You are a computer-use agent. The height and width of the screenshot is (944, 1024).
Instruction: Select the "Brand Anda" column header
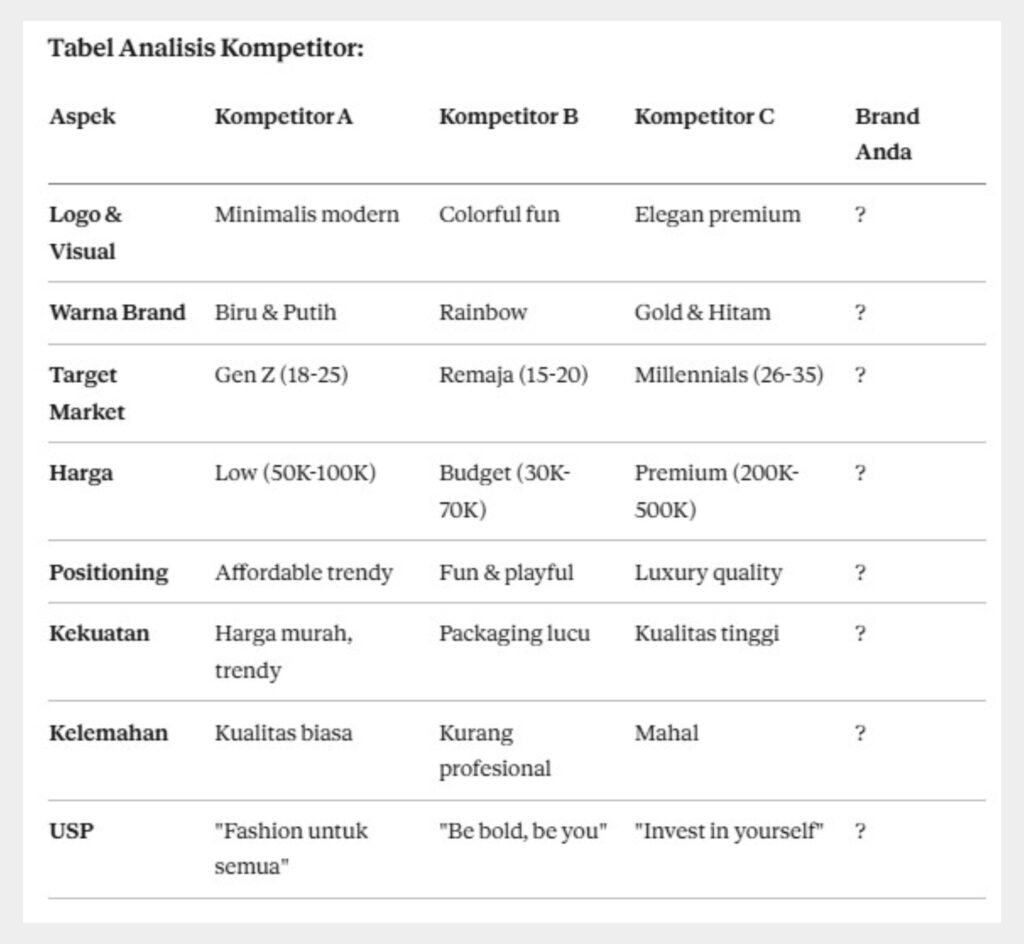click(x=886, y=134)
